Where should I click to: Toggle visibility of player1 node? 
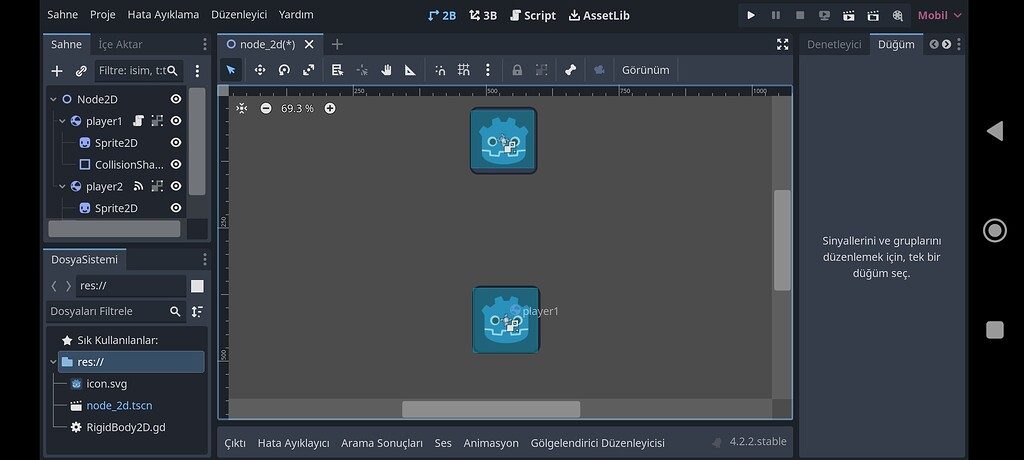(x=176, y=121)
